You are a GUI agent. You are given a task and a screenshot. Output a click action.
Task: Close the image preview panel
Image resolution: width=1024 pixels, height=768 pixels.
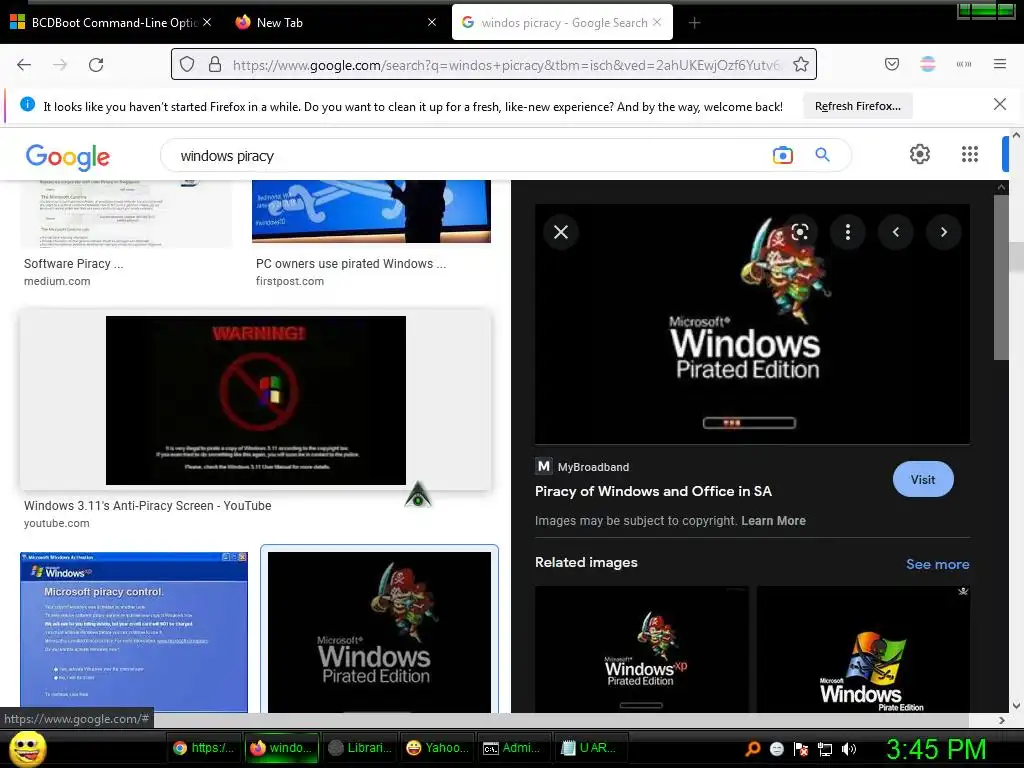(x=561, y=232)
